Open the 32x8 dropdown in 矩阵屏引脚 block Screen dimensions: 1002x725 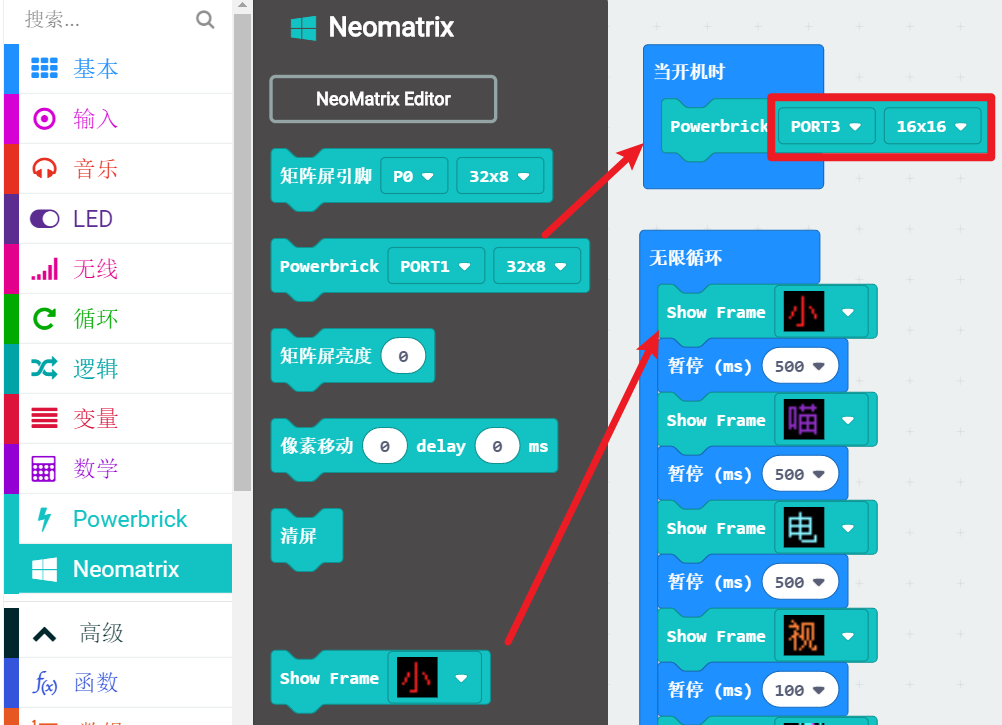click(x=499, y=176)
